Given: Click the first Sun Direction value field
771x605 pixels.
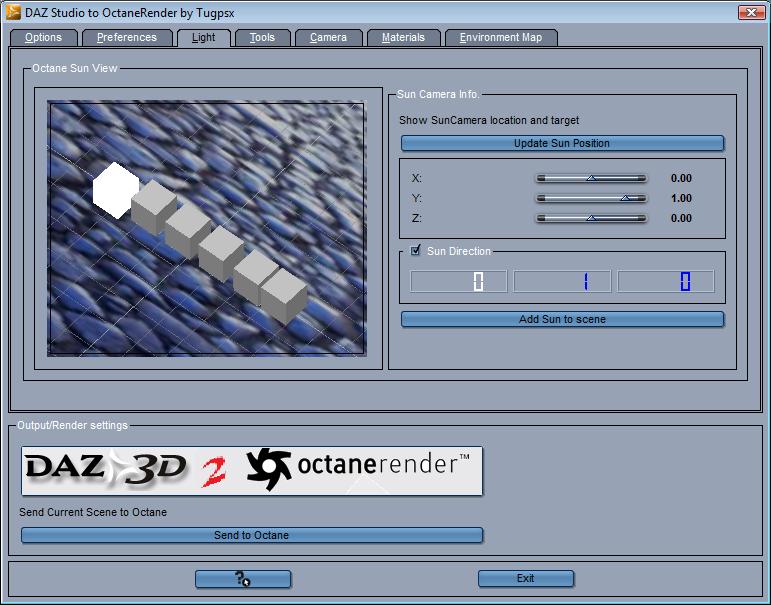Looking at the screenshot, I should click(458, 281).
